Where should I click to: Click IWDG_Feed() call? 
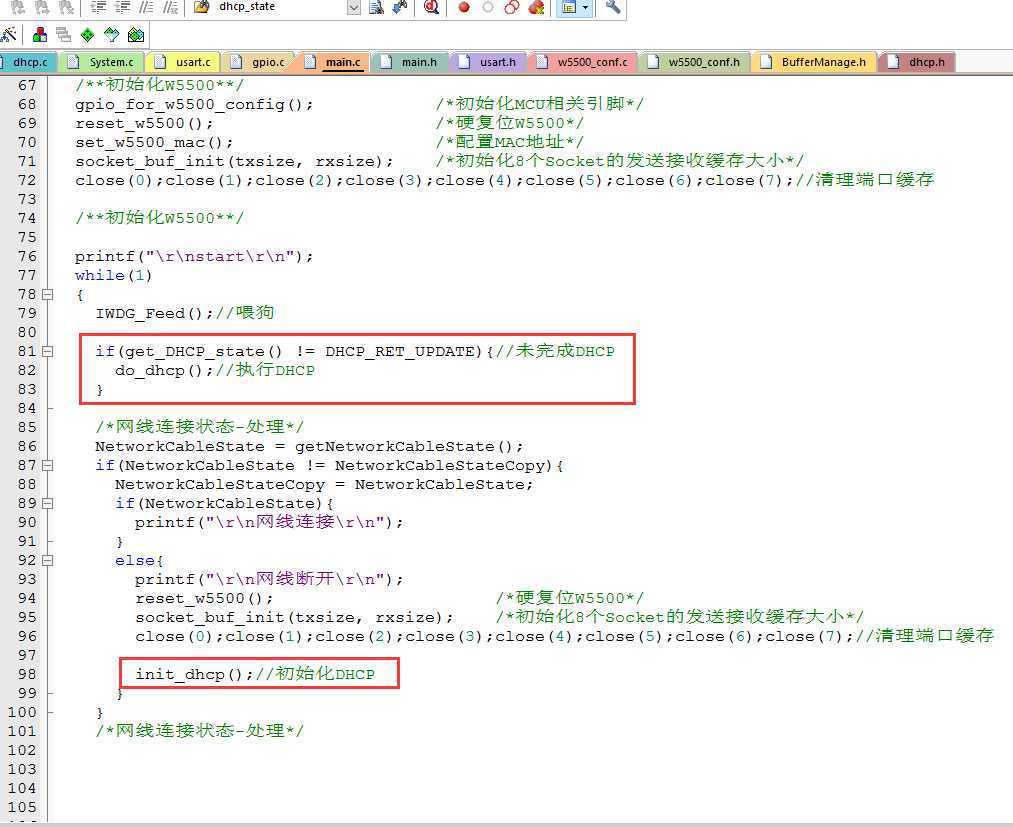point(154,313)
